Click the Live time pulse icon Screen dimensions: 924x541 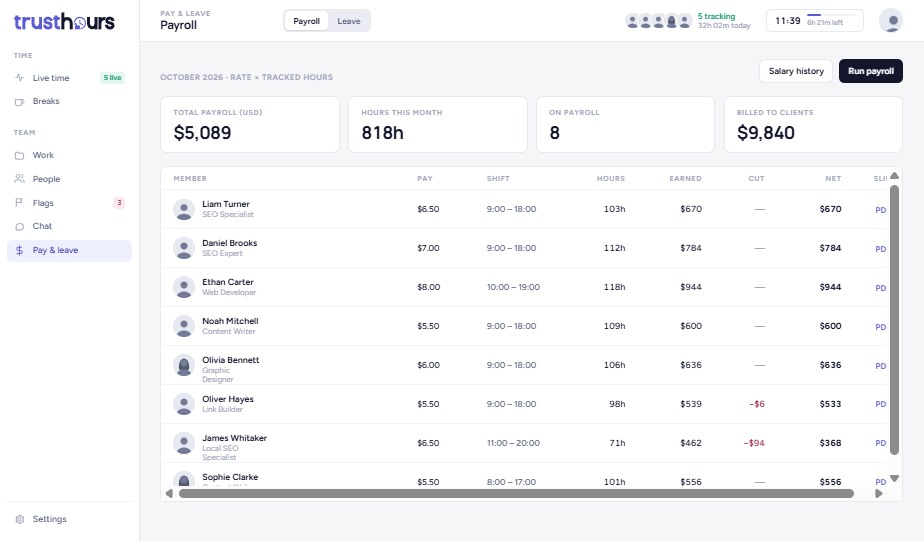pyautogui.click(x=19, y=78)
